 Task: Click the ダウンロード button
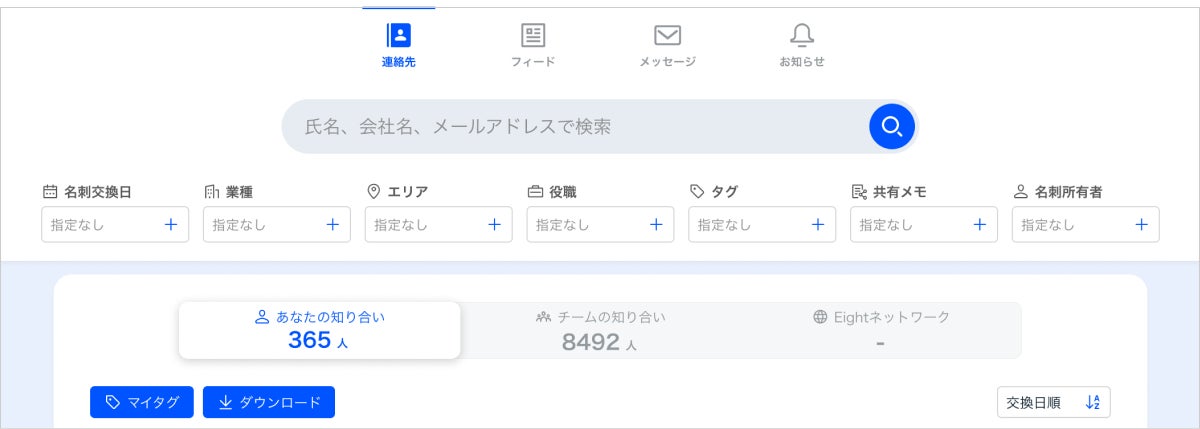pyautogui.click(x=268, y=402)
